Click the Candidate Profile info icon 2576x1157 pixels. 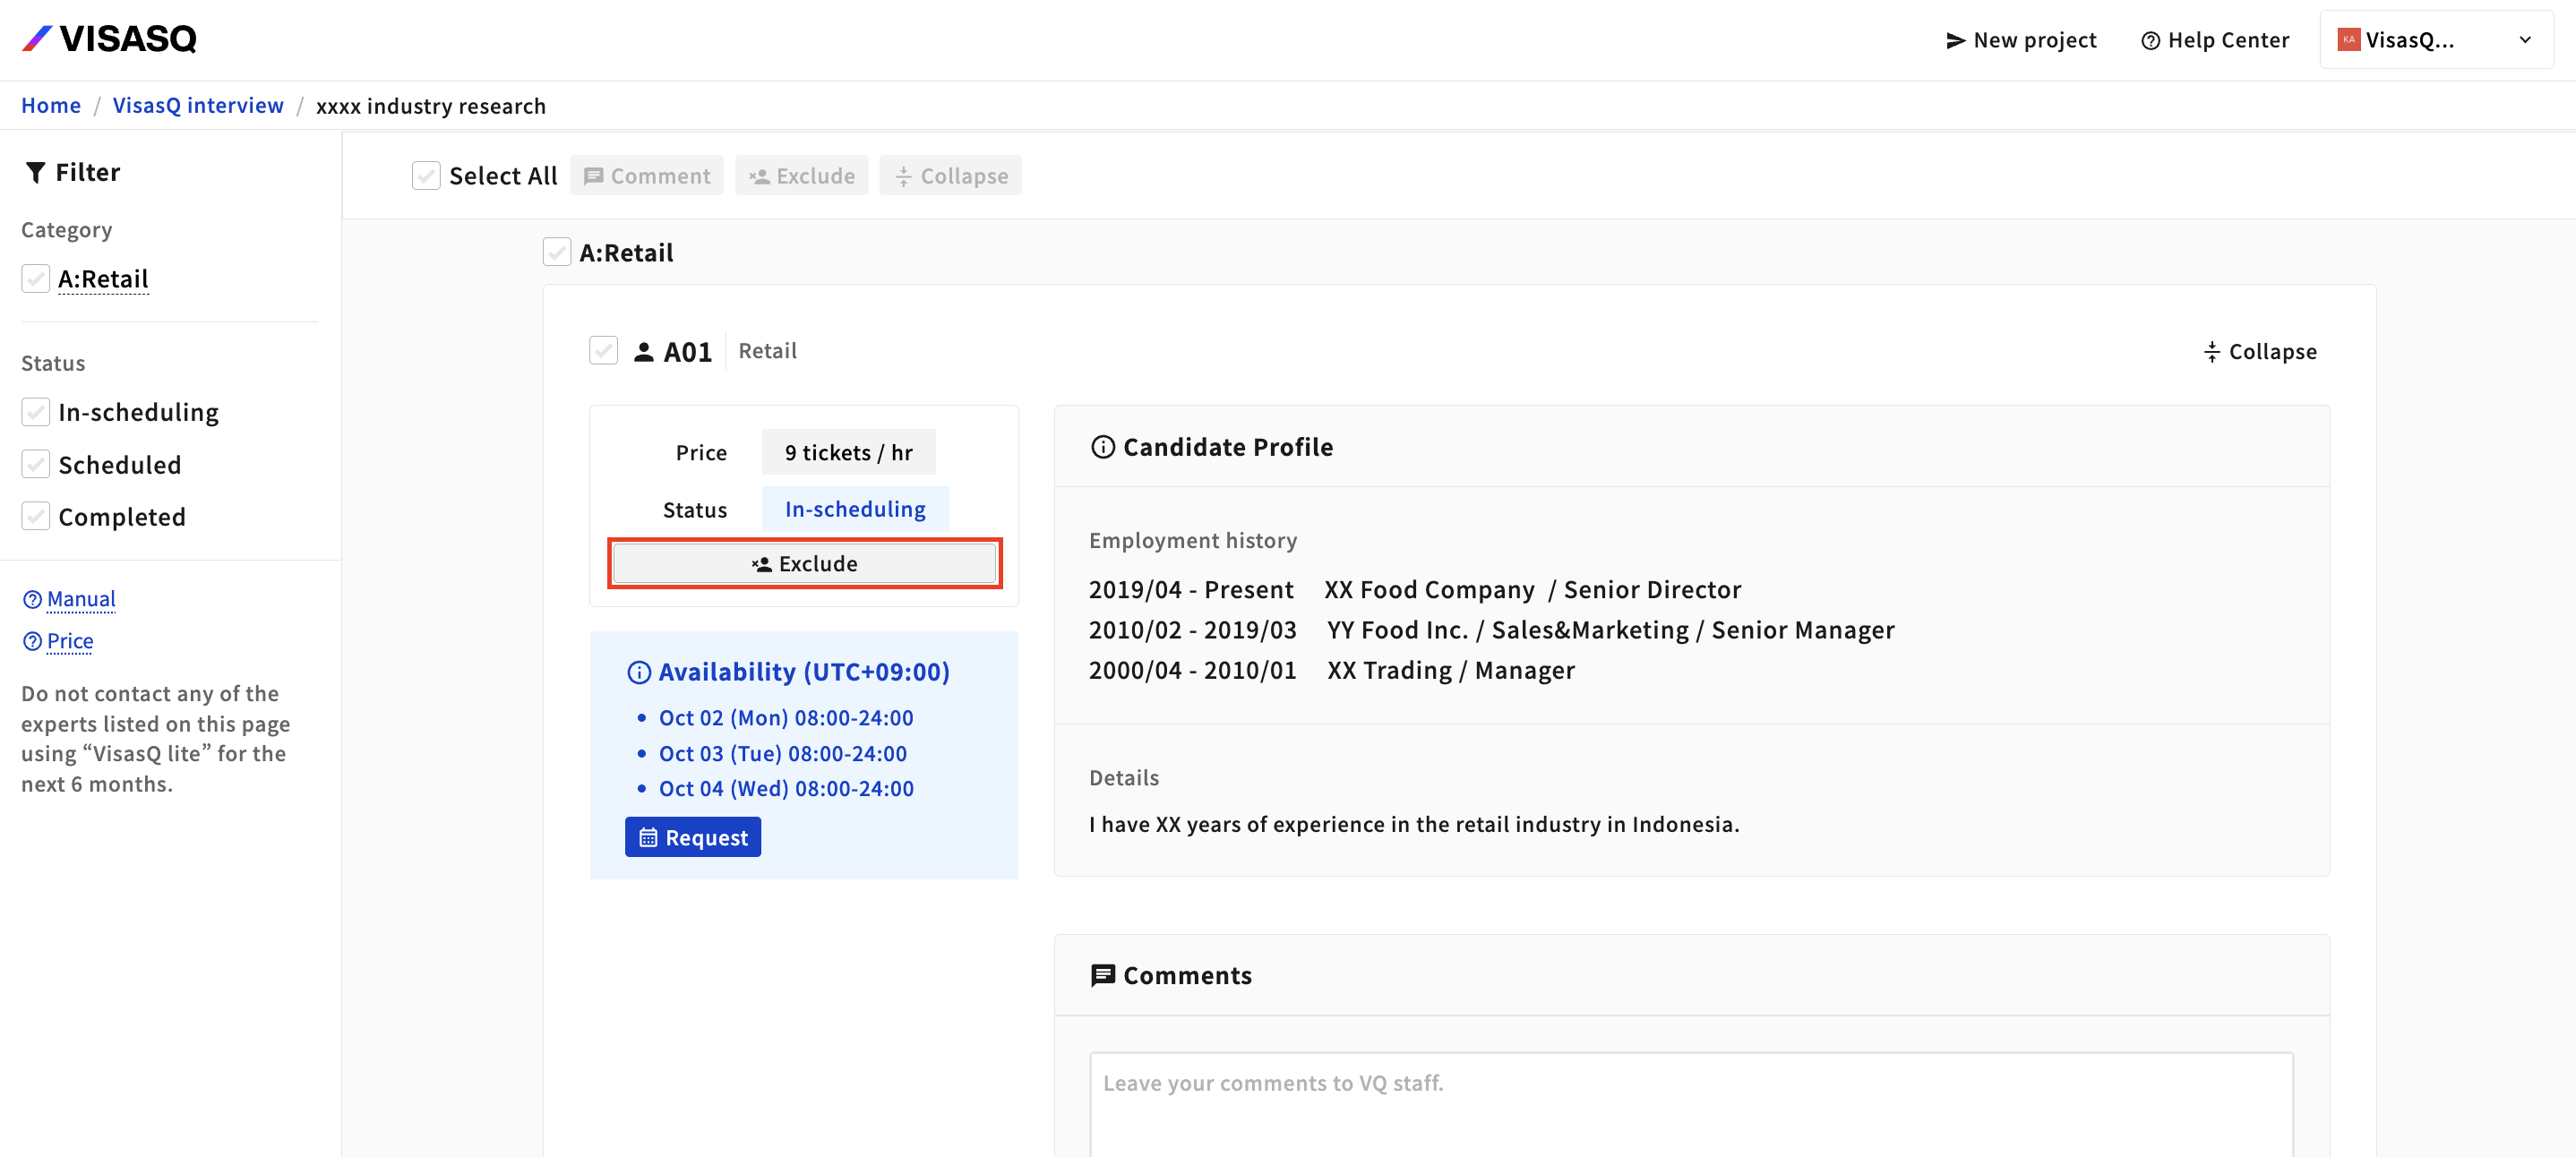pos(1103,446)
